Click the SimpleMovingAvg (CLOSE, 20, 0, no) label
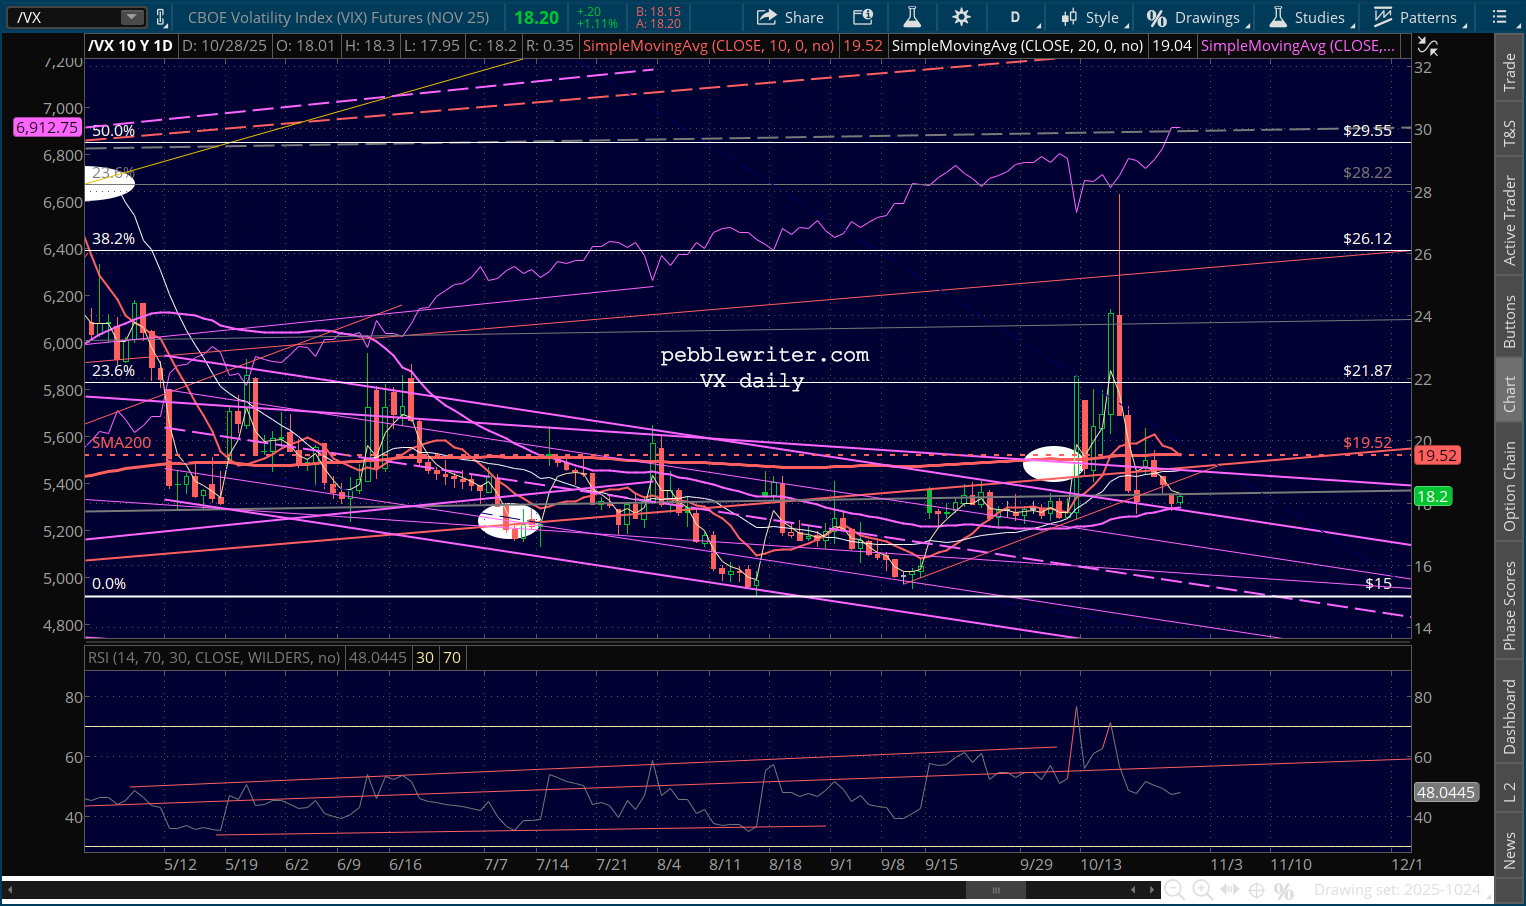Image resolution: width=1526 pixels, height=906 pixels. click(x=1017, y=46)
